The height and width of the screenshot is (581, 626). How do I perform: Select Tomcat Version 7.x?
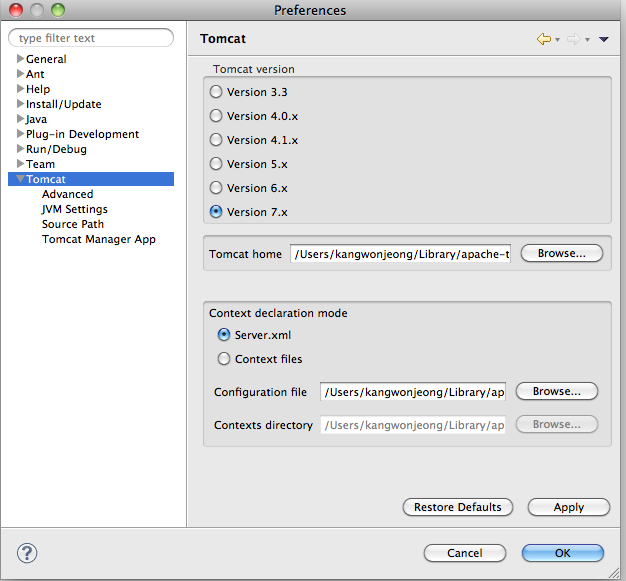click(216, 212)
